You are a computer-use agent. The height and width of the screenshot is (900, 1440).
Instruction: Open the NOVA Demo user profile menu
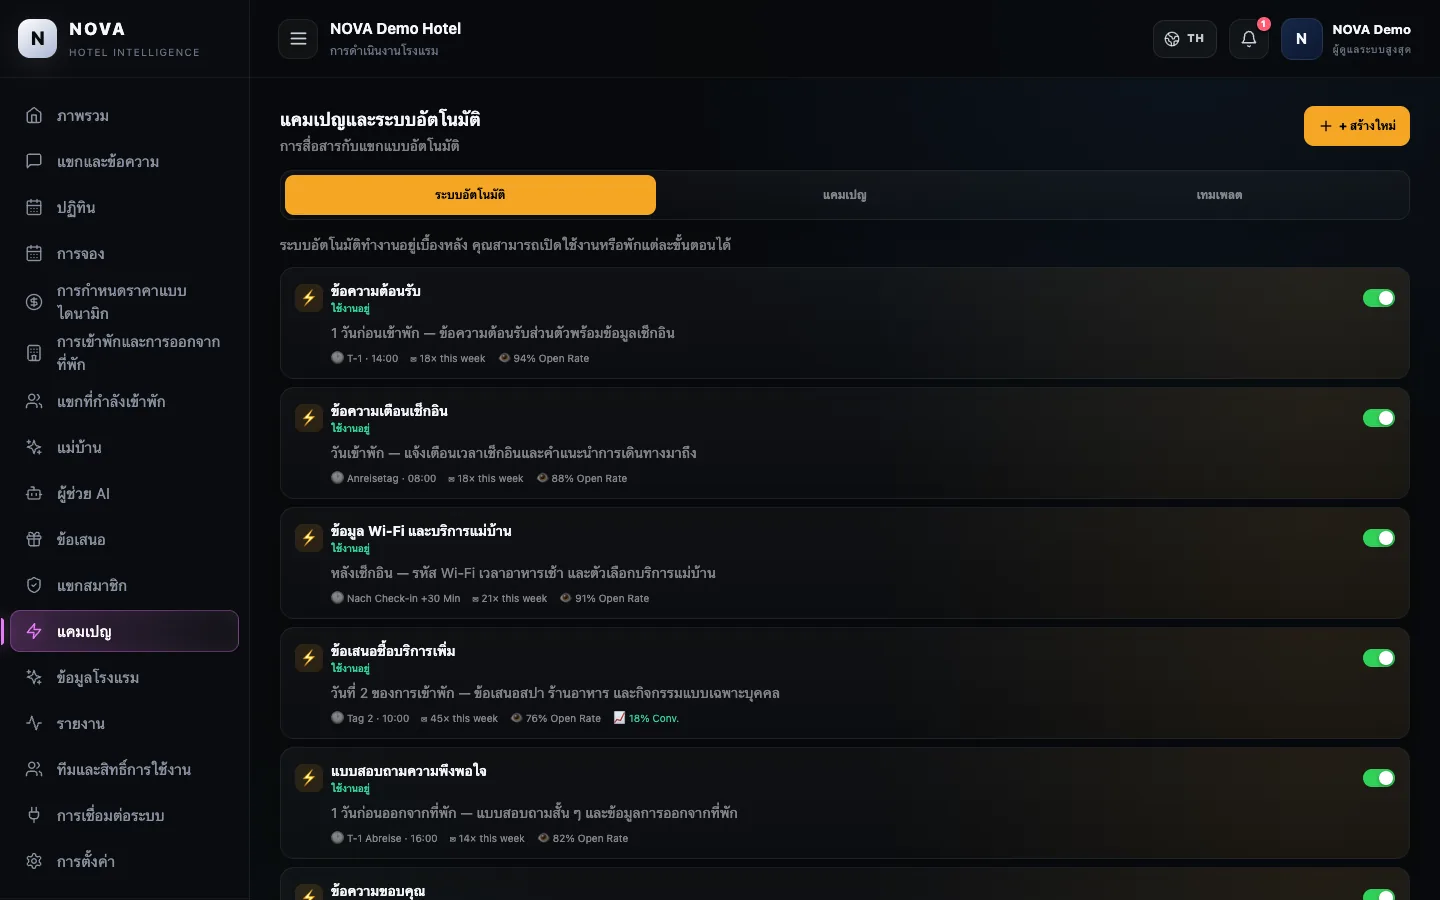[x=1347, y=39]
